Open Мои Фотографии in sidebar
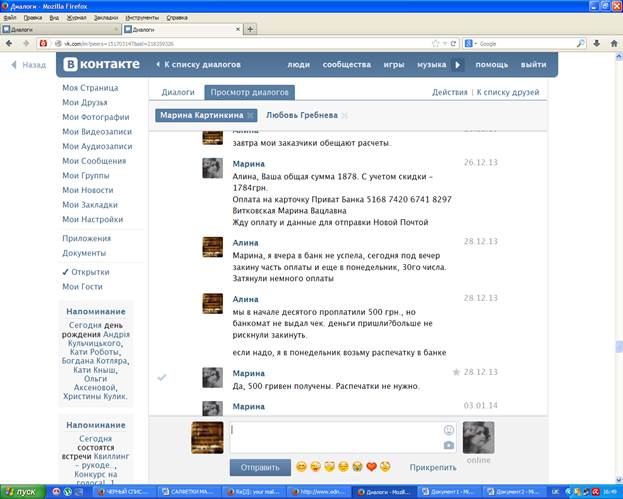The height and width of the screenshot is (499, 623). [x=96, y=117]
